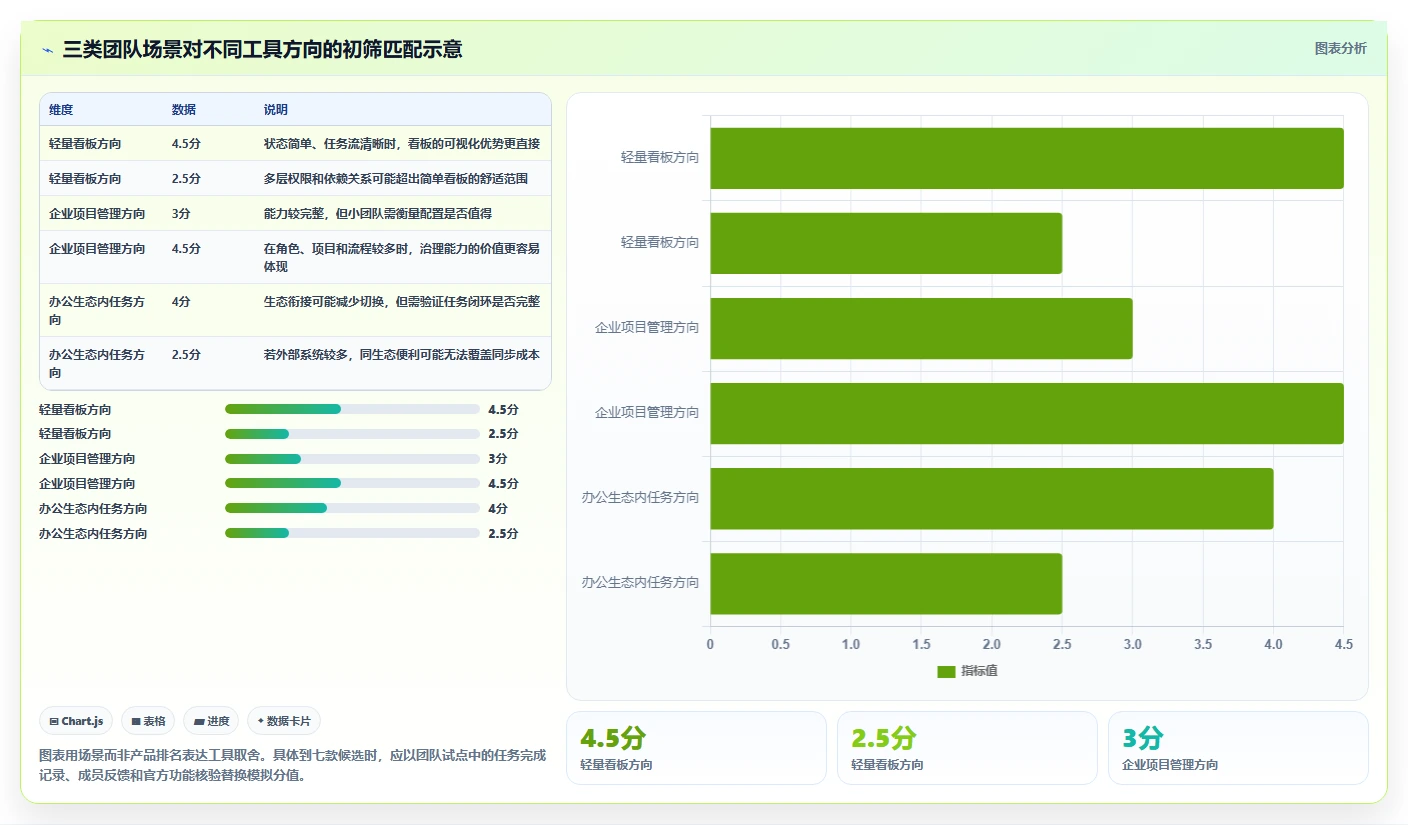Click the 轻量看板方向 chart bar reaching 2.5

886,243
